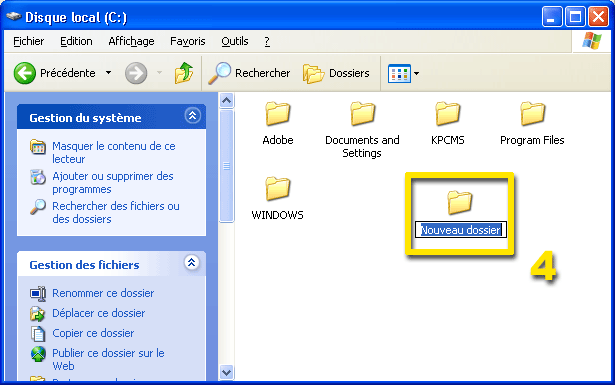Go up one folder level with up-arrow icon

pyautogui.click(x=184, y=73)
